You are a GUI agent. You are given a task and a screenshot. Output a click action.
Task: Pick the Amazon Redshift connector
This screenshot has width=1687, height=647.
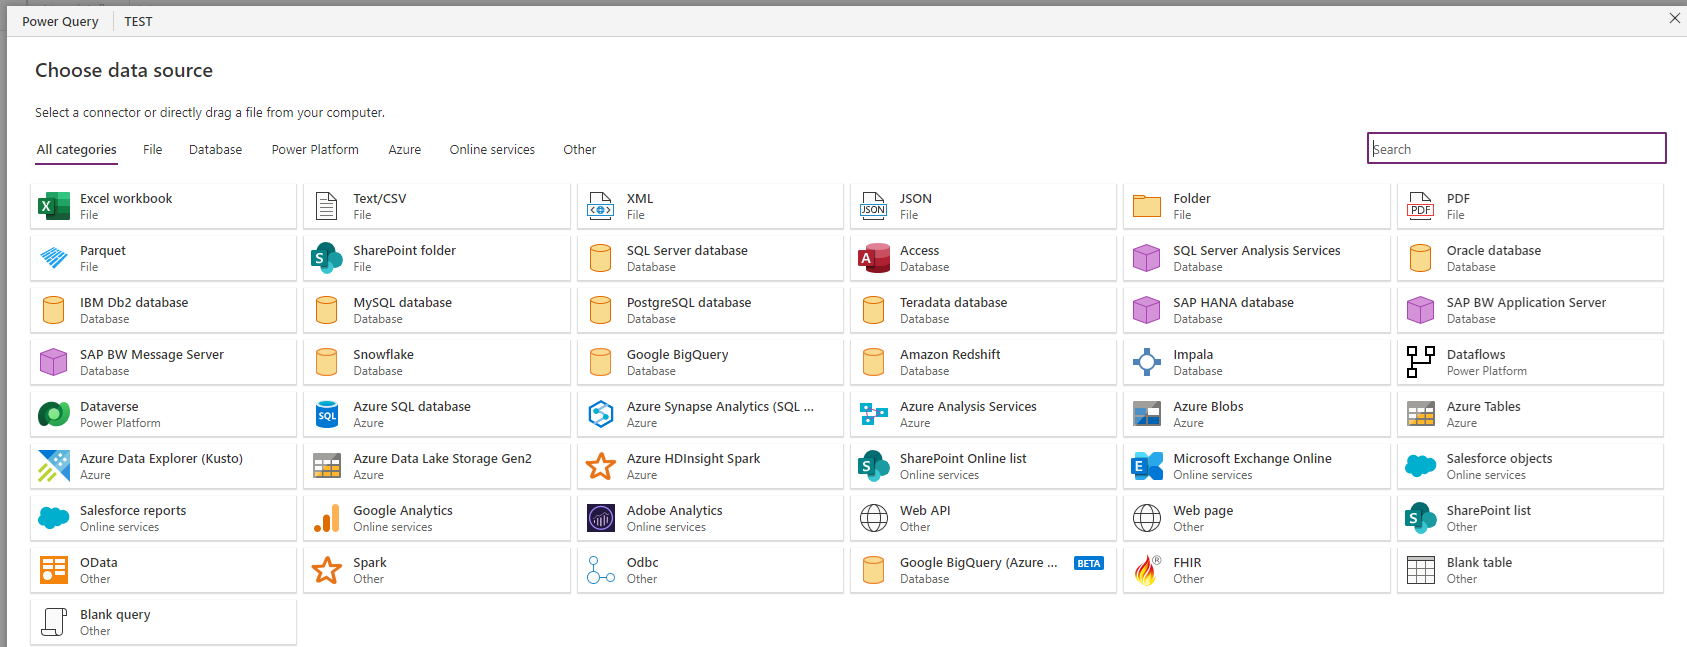click(x=983, y=362)
